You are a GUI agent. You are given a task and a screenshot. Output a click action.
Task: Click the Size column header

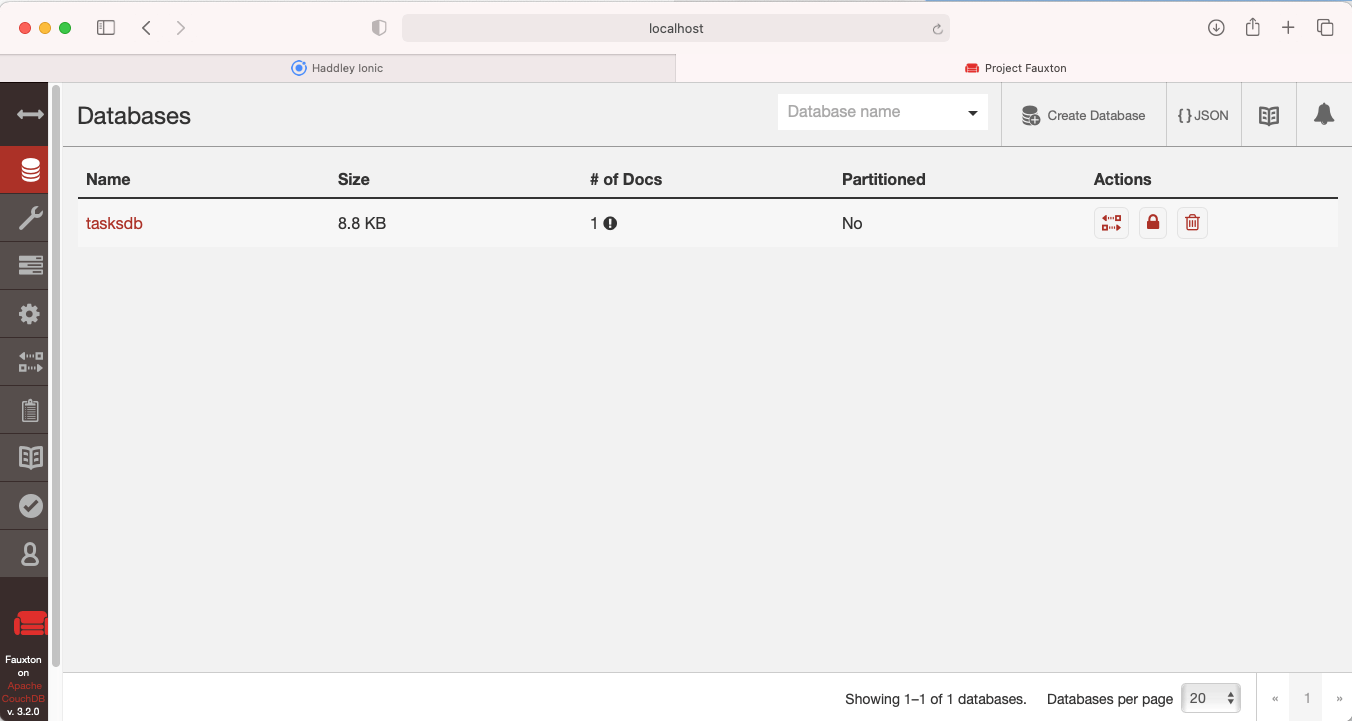click(x=354, y=179)
